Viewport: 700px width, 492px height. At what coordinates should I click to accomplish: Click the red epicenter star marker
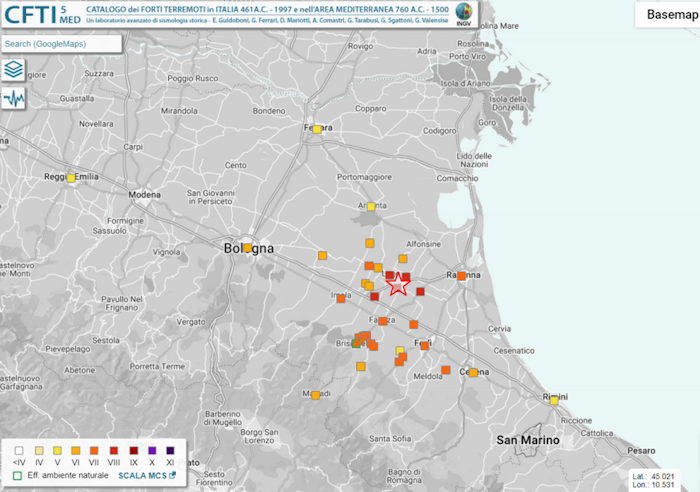tap(397, 284)
